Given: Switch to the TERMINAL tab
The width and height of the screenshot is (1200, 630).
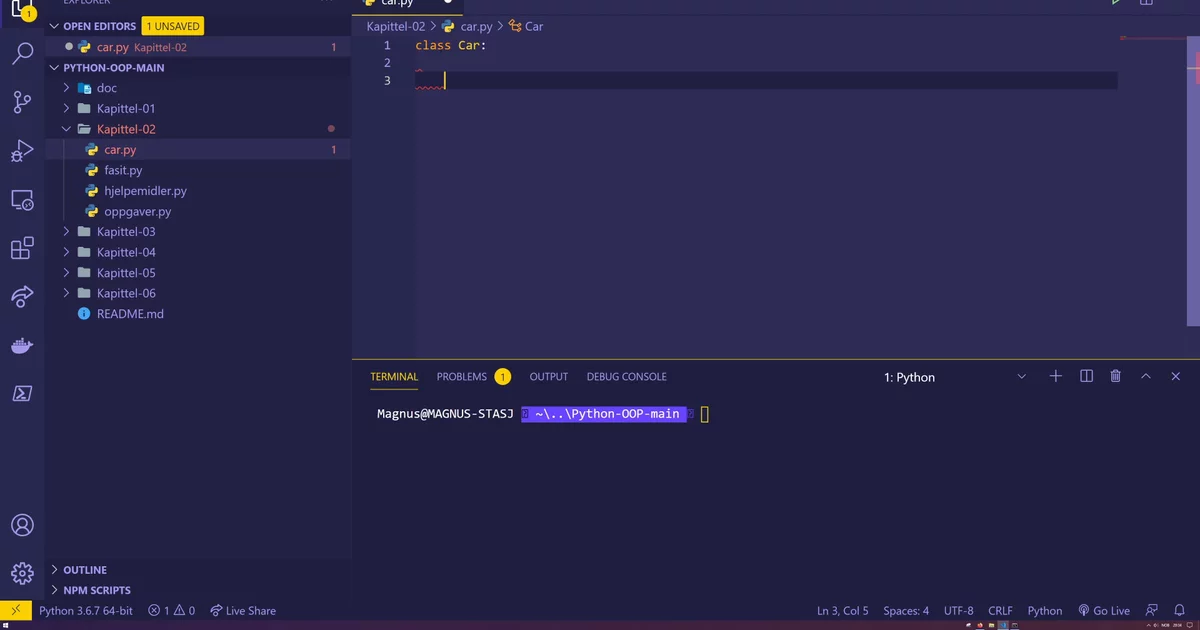Looking at the screenshot, I should (394, 377).
